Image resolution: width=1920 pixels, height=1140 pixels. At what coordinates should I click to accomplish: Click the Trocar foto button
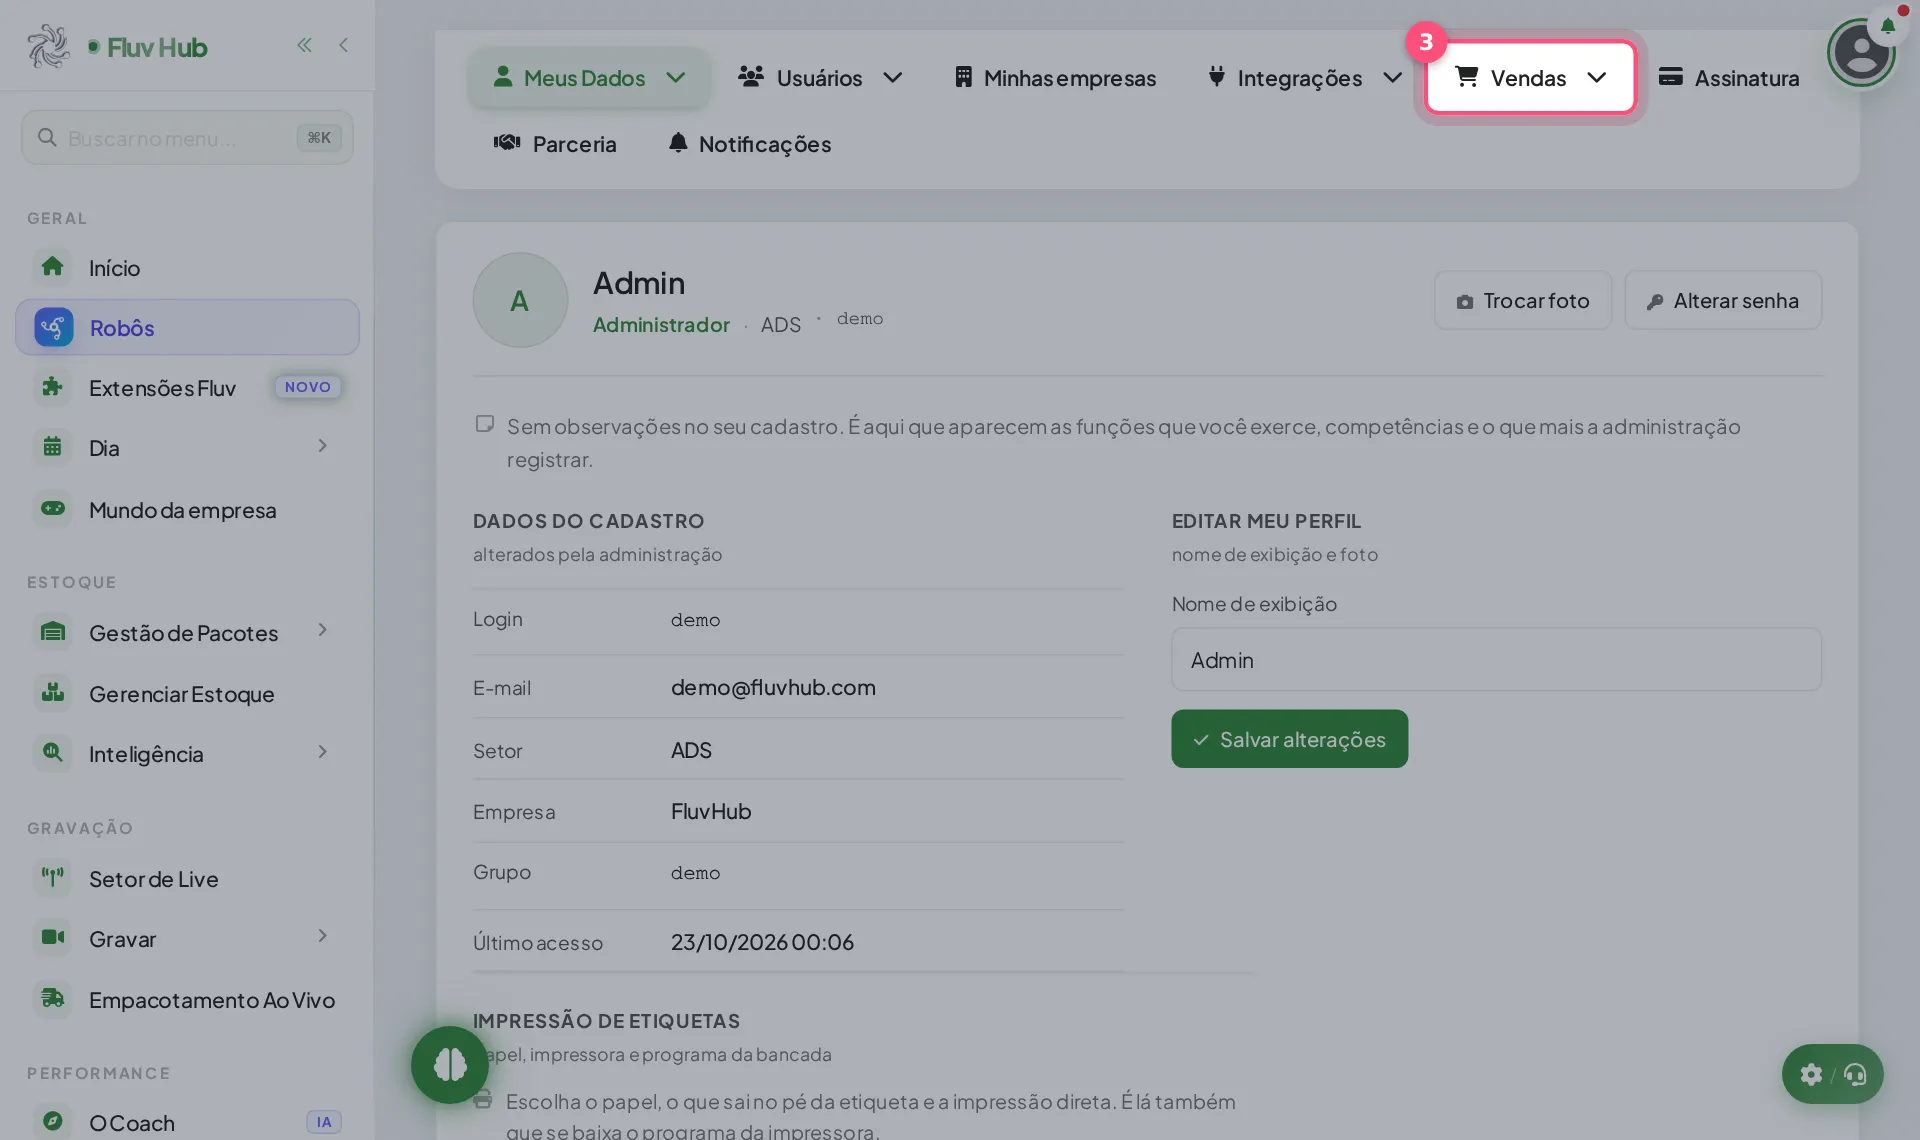pos(1523,300)
